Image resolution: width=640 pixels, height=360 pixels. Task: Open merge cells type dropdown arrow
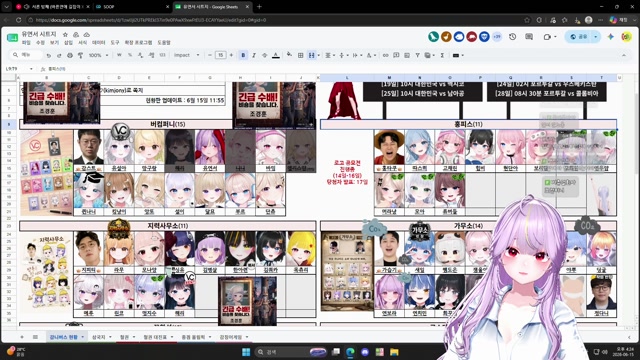(318, 55)
